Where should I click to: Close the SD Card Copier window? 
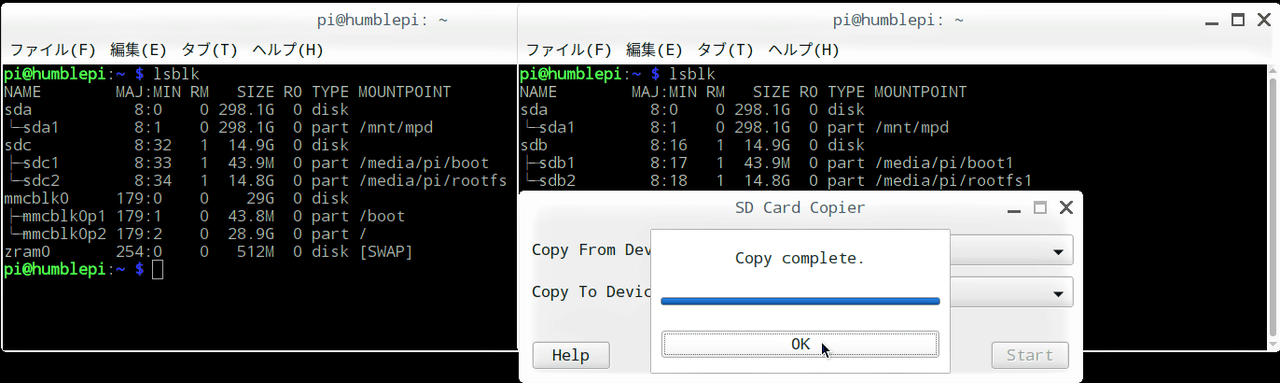click(1065, 208)
